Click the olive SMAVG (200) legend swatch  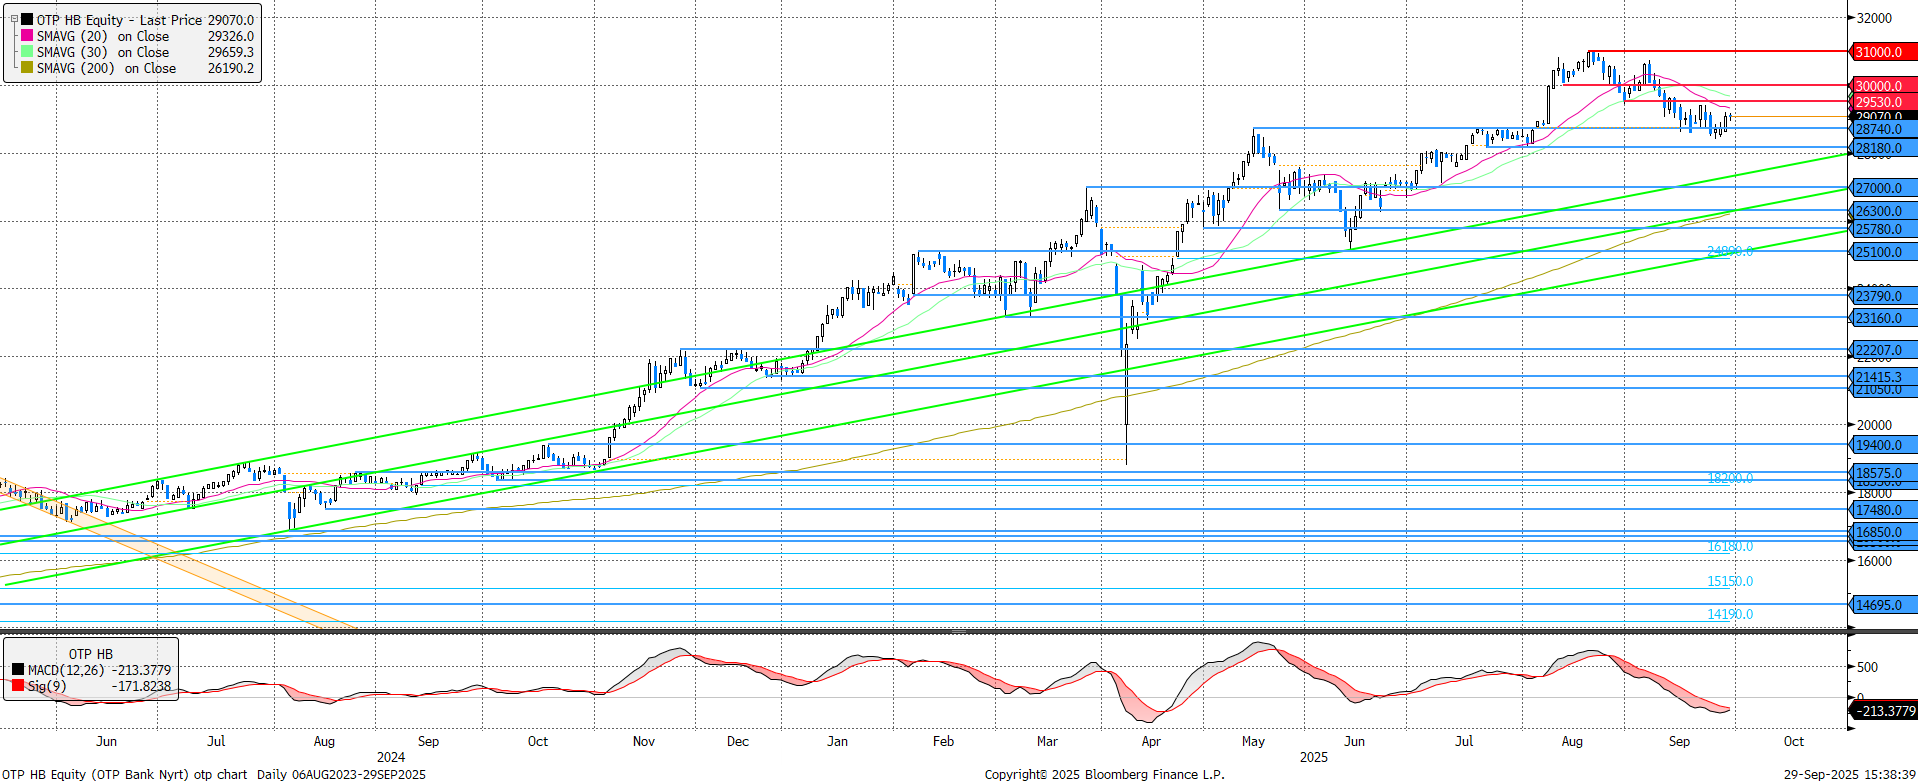(x=27, y=68)
